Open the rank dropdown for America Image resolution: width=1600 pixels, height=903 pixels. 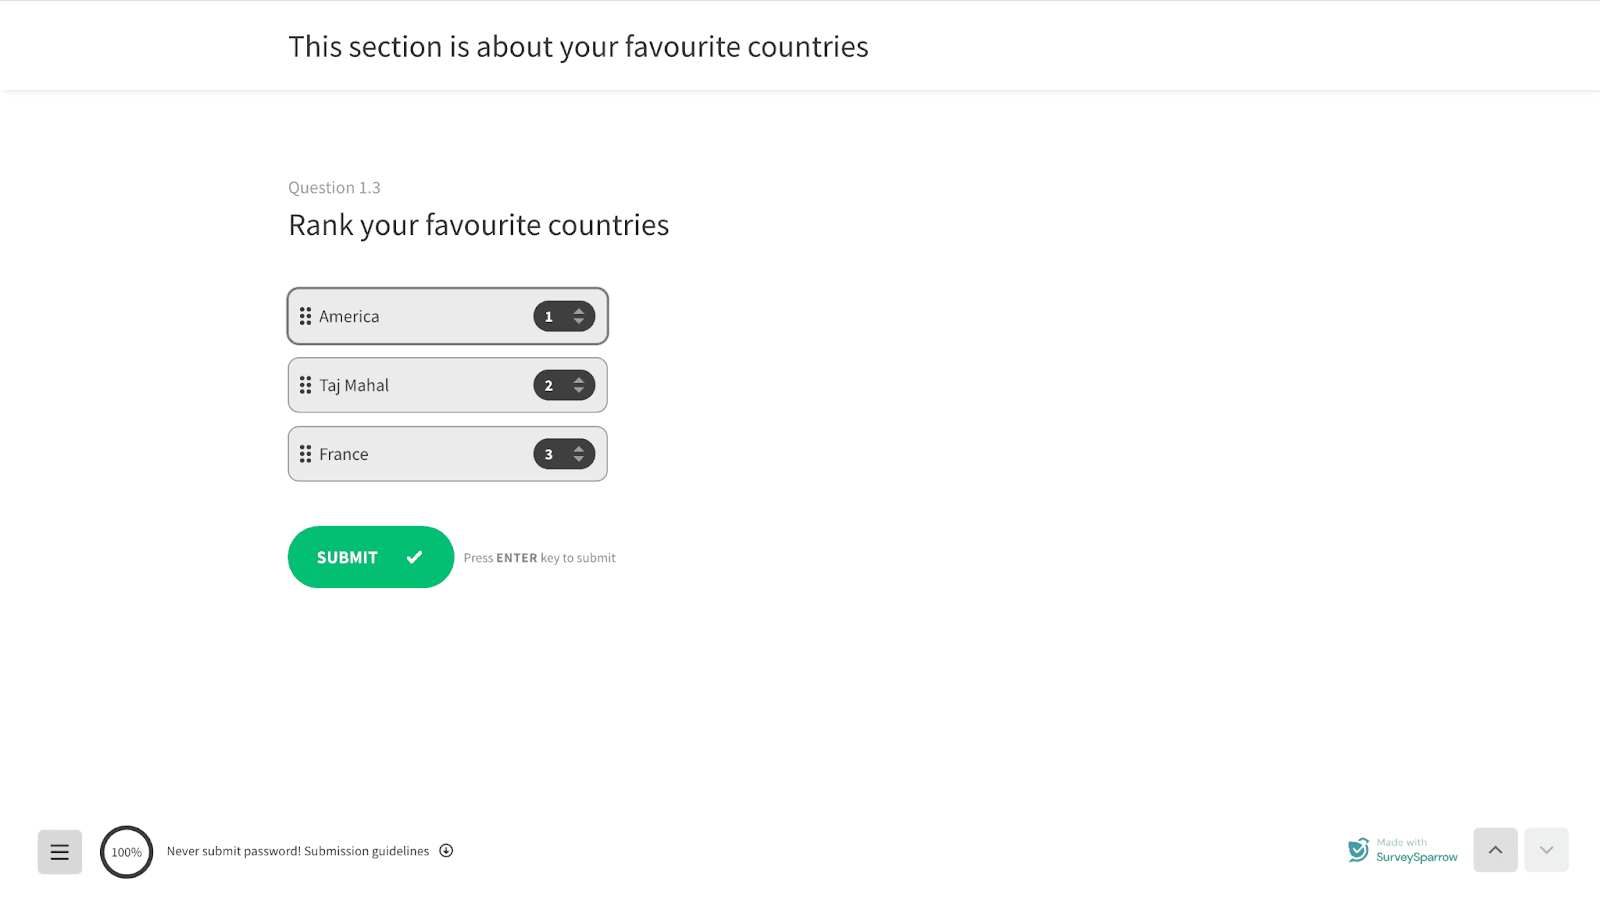564,316
